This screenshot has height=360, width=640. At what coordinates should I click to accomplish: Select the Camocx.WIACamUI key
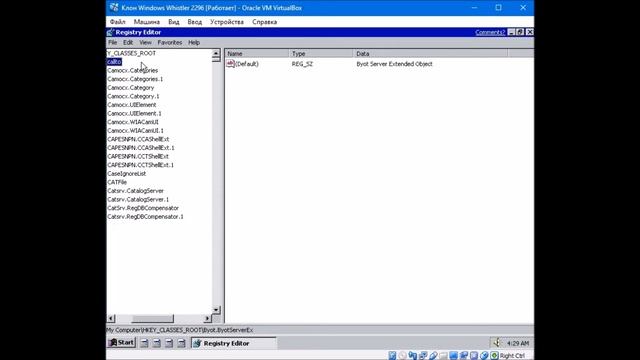click(133, 122)
